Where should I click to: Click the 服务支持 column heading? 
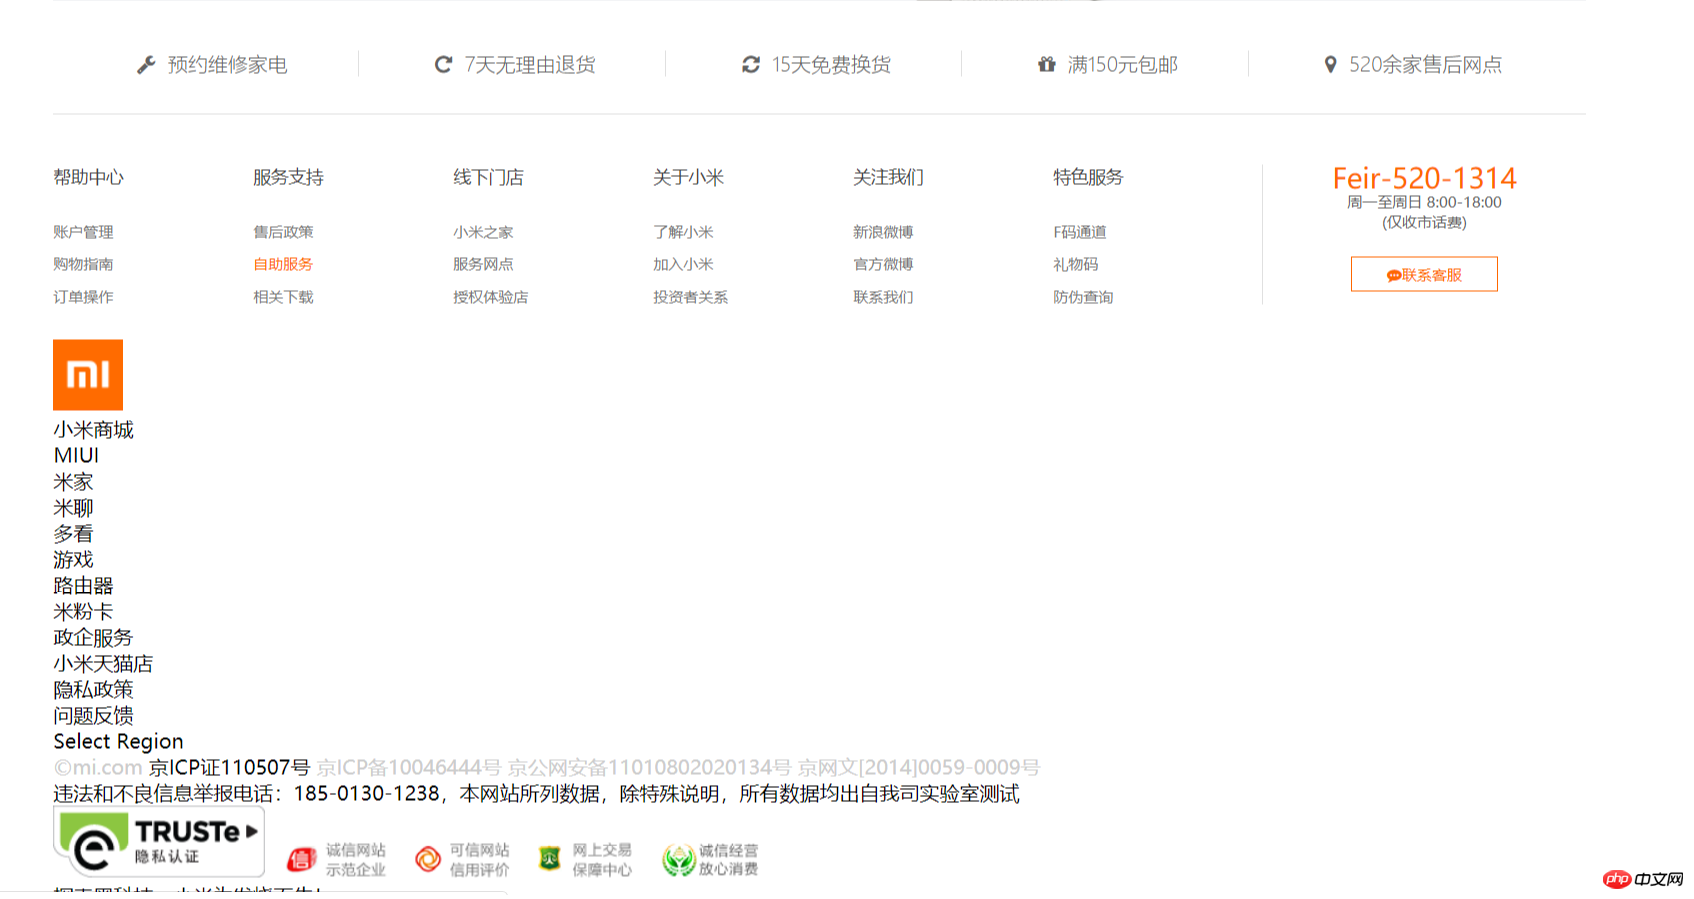click(288, 178)
